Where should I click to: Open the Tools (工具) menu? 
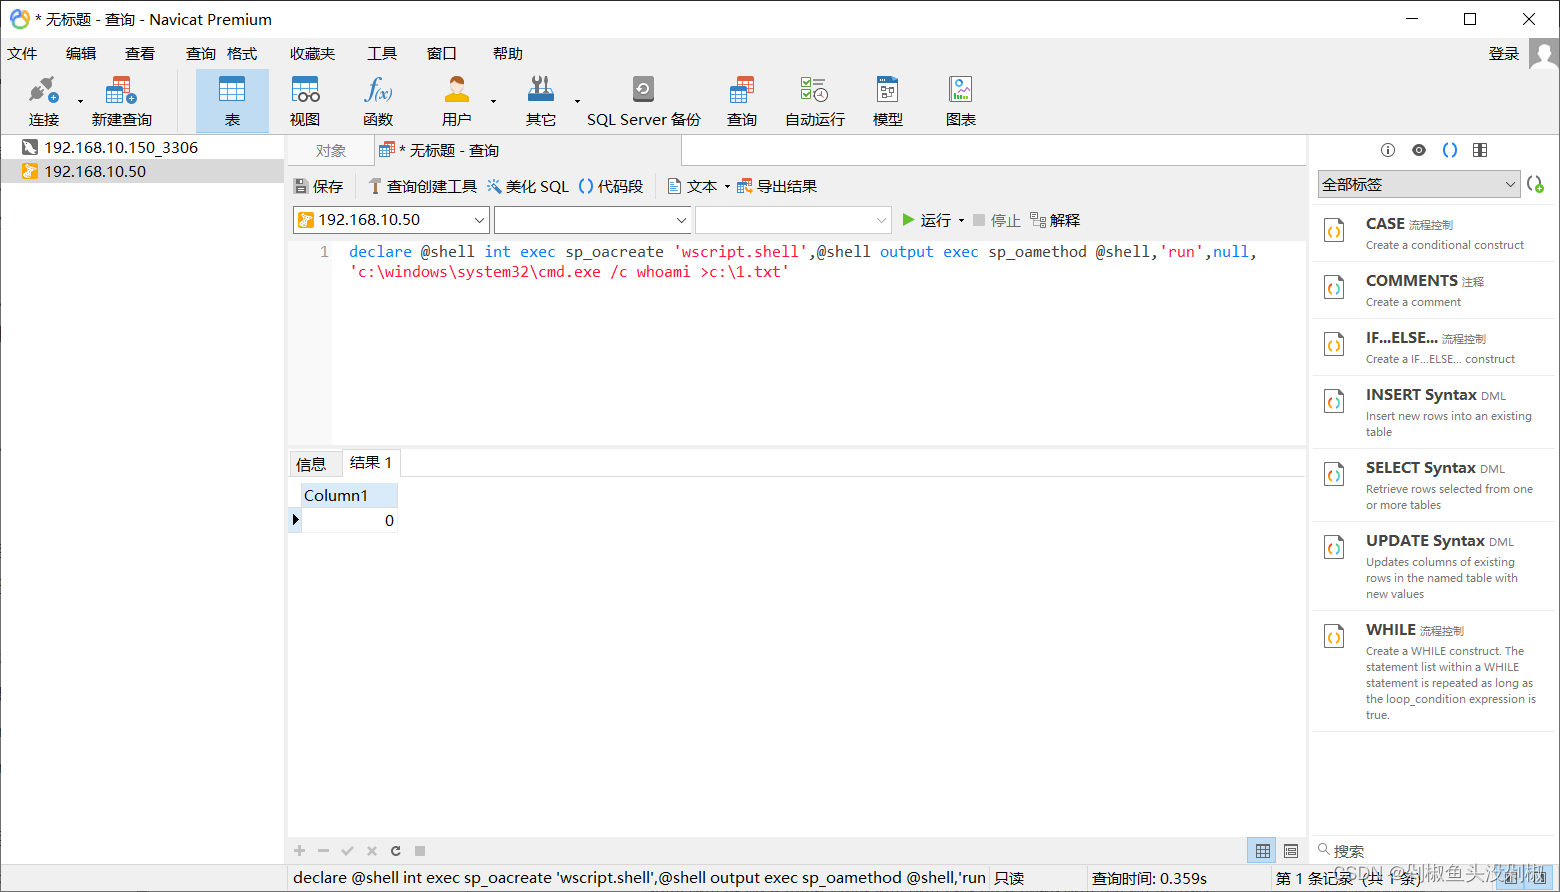(x=382, y=54)
